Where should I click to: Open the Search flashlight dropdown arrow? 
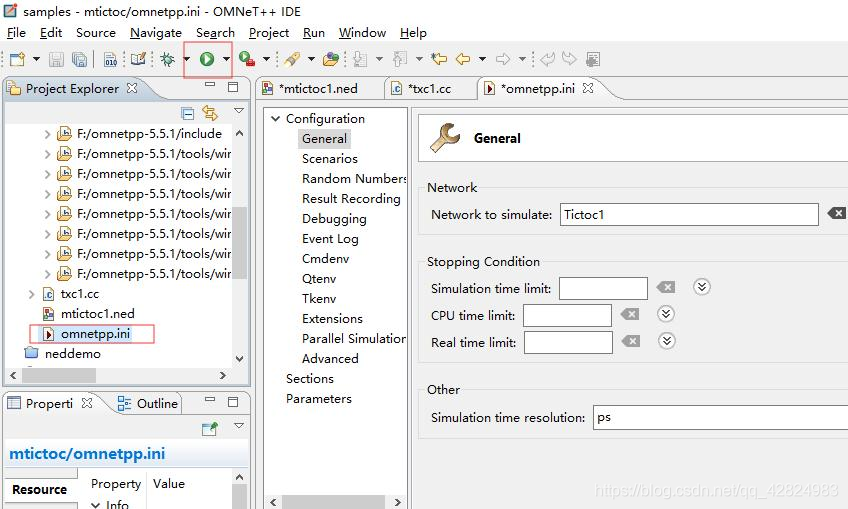[312, 59]
